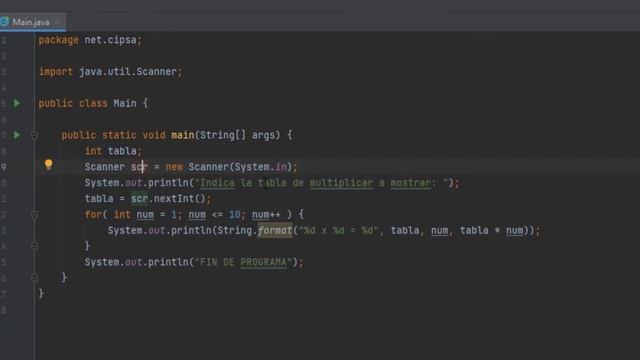Viewport: 640px width, 360px height.
Task: Click 'java.util.Scanner' import text
Action: tap(128, 72)
